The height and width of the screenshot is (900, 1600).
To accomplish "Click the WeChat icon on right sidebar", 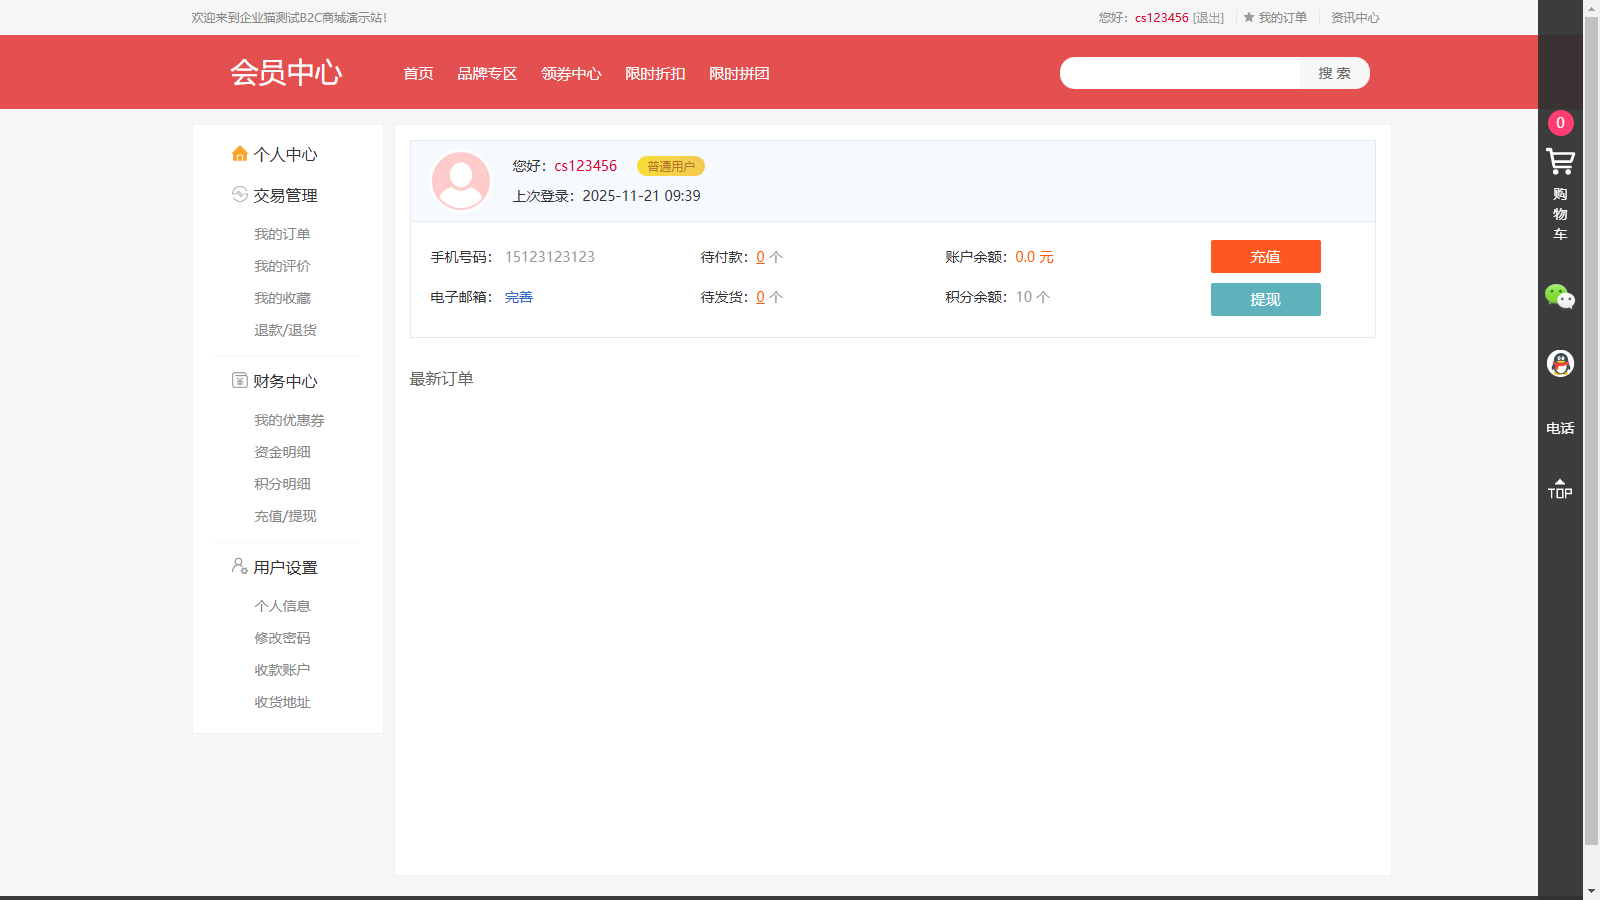I will coord(1560,296).
